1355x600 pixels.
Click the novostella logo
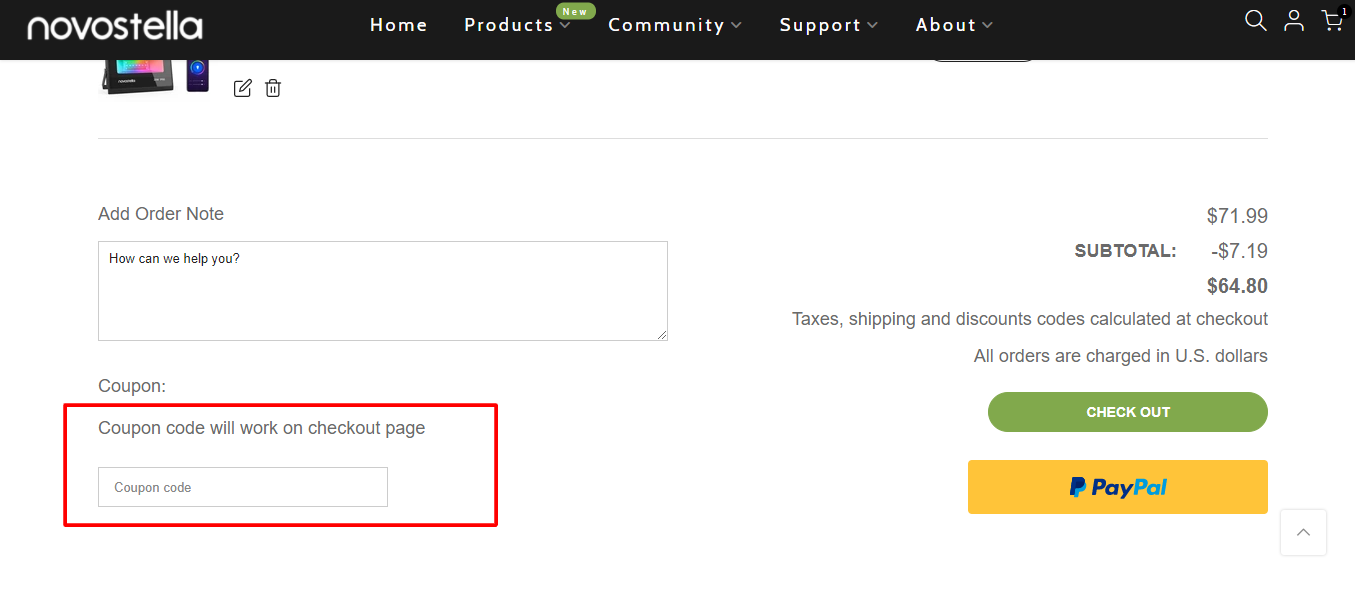[115, 26]
